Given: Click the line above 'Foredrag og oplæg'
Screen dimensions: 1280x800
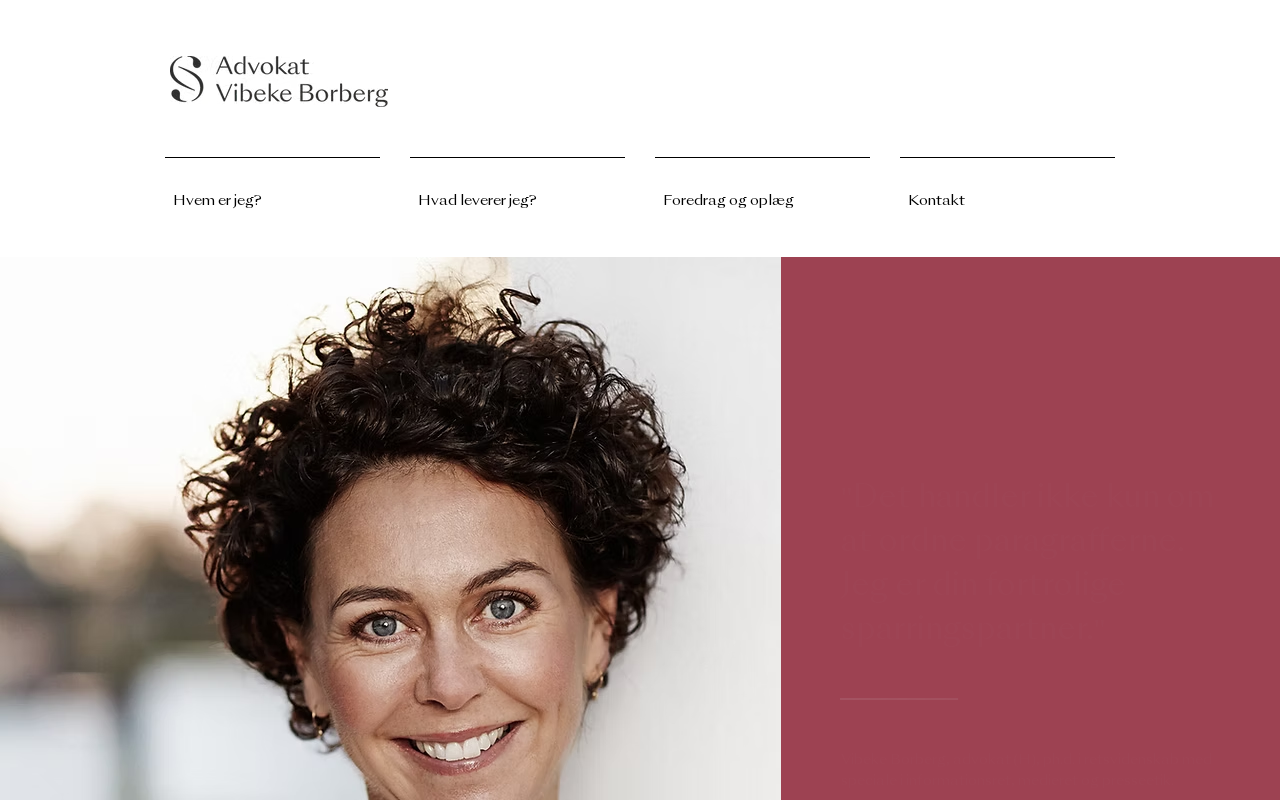Looking at the screenshot, I should pyautogui.click(x=762, y=157).
